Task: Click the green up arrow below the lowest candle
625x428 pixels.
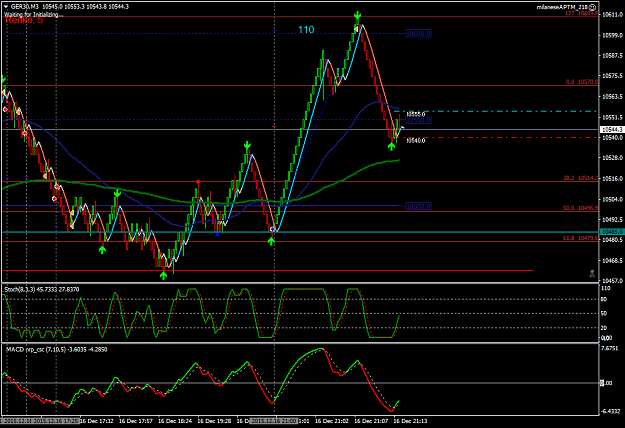Action: pyautogui.click(x=163, y=276)
